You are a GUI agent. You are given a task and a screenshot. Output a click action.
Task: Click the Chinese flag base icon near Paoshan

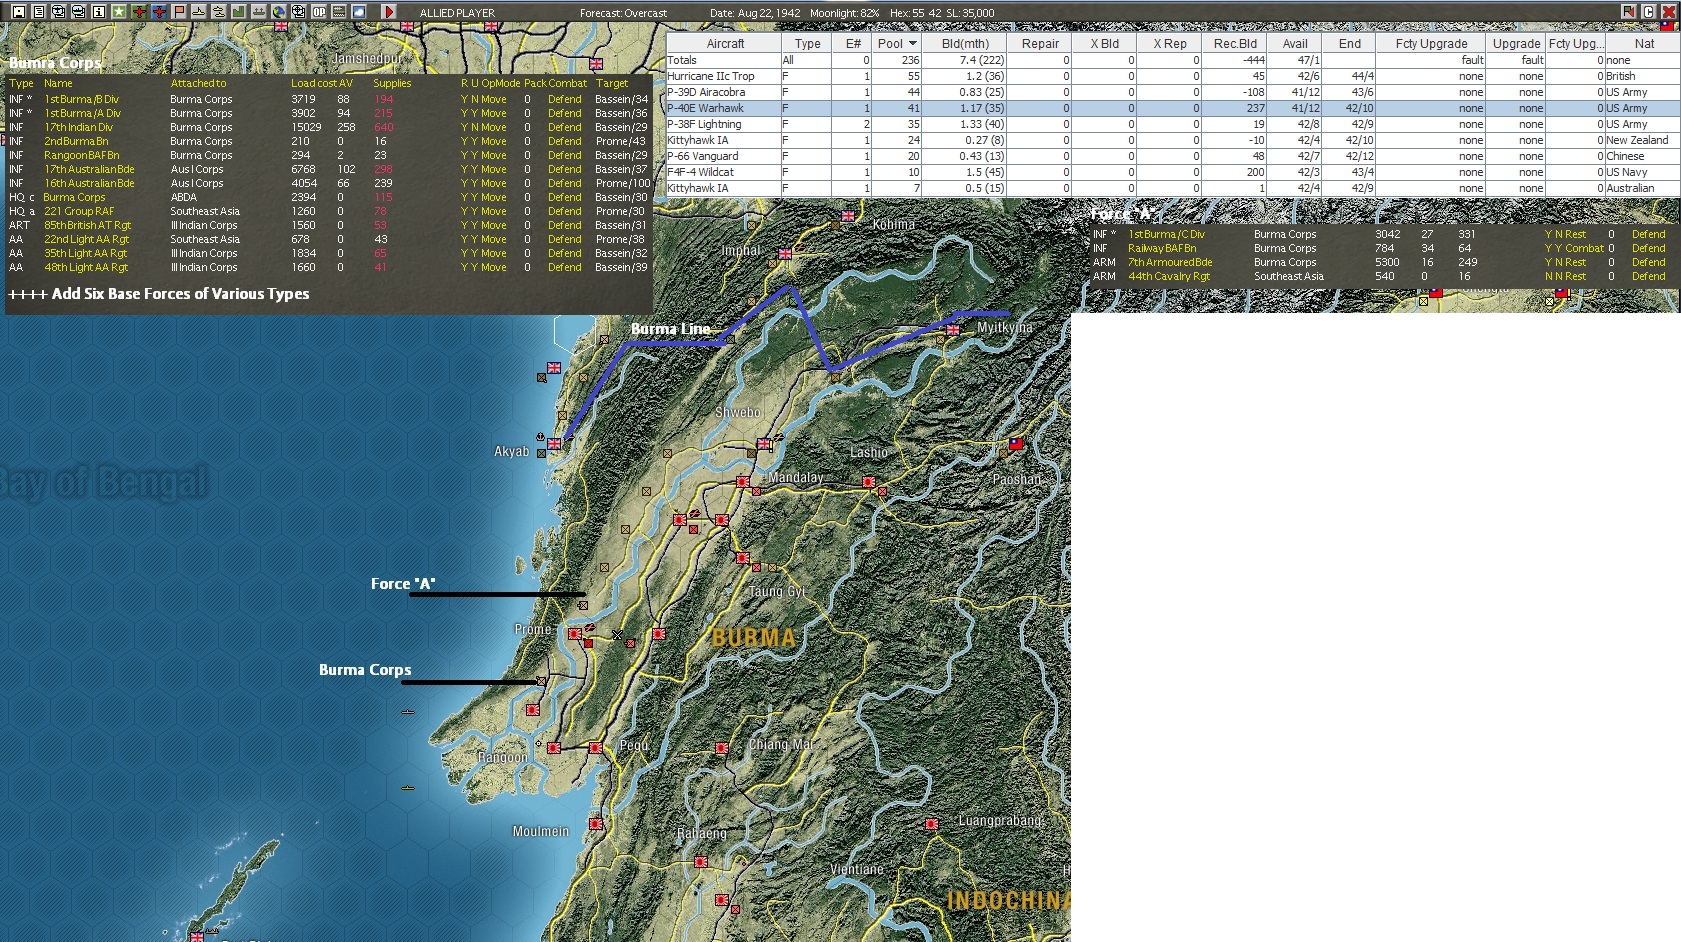tap(1015, 443)
